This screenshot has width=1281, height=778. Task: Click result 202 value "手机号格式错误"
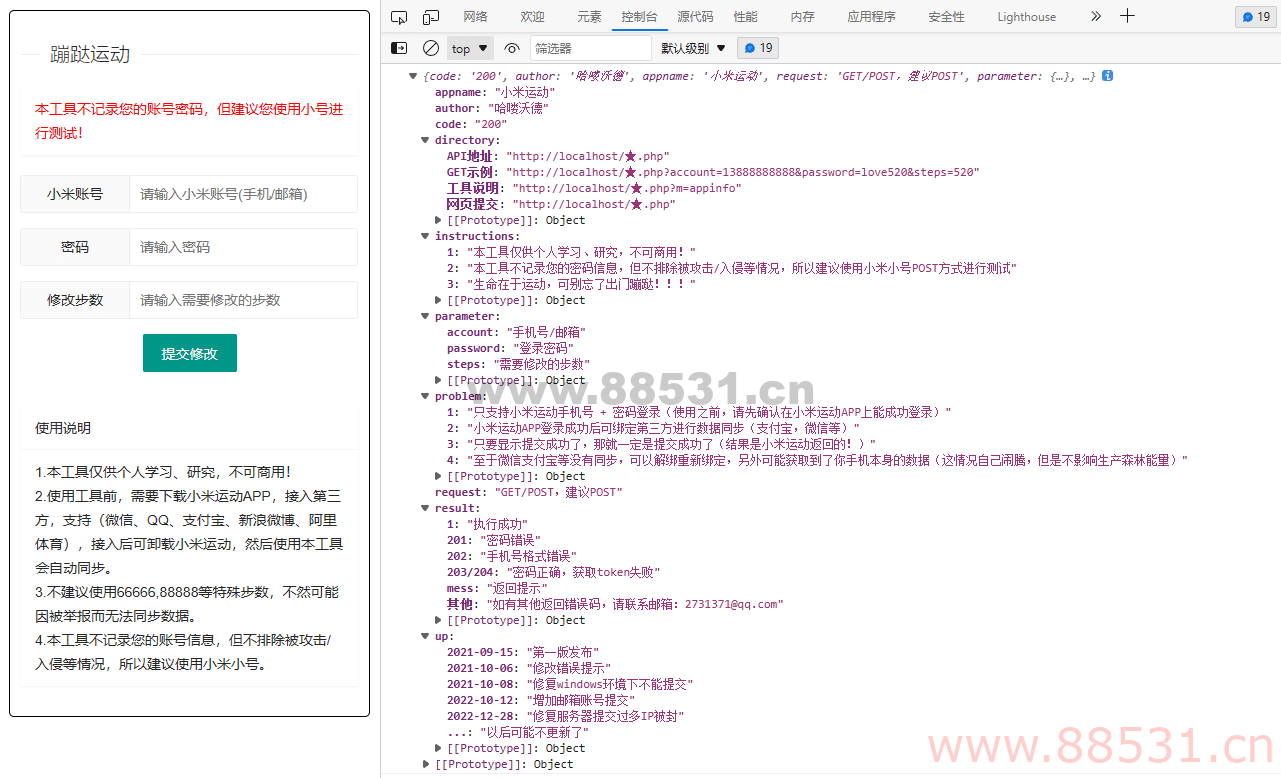pos(528,556)
